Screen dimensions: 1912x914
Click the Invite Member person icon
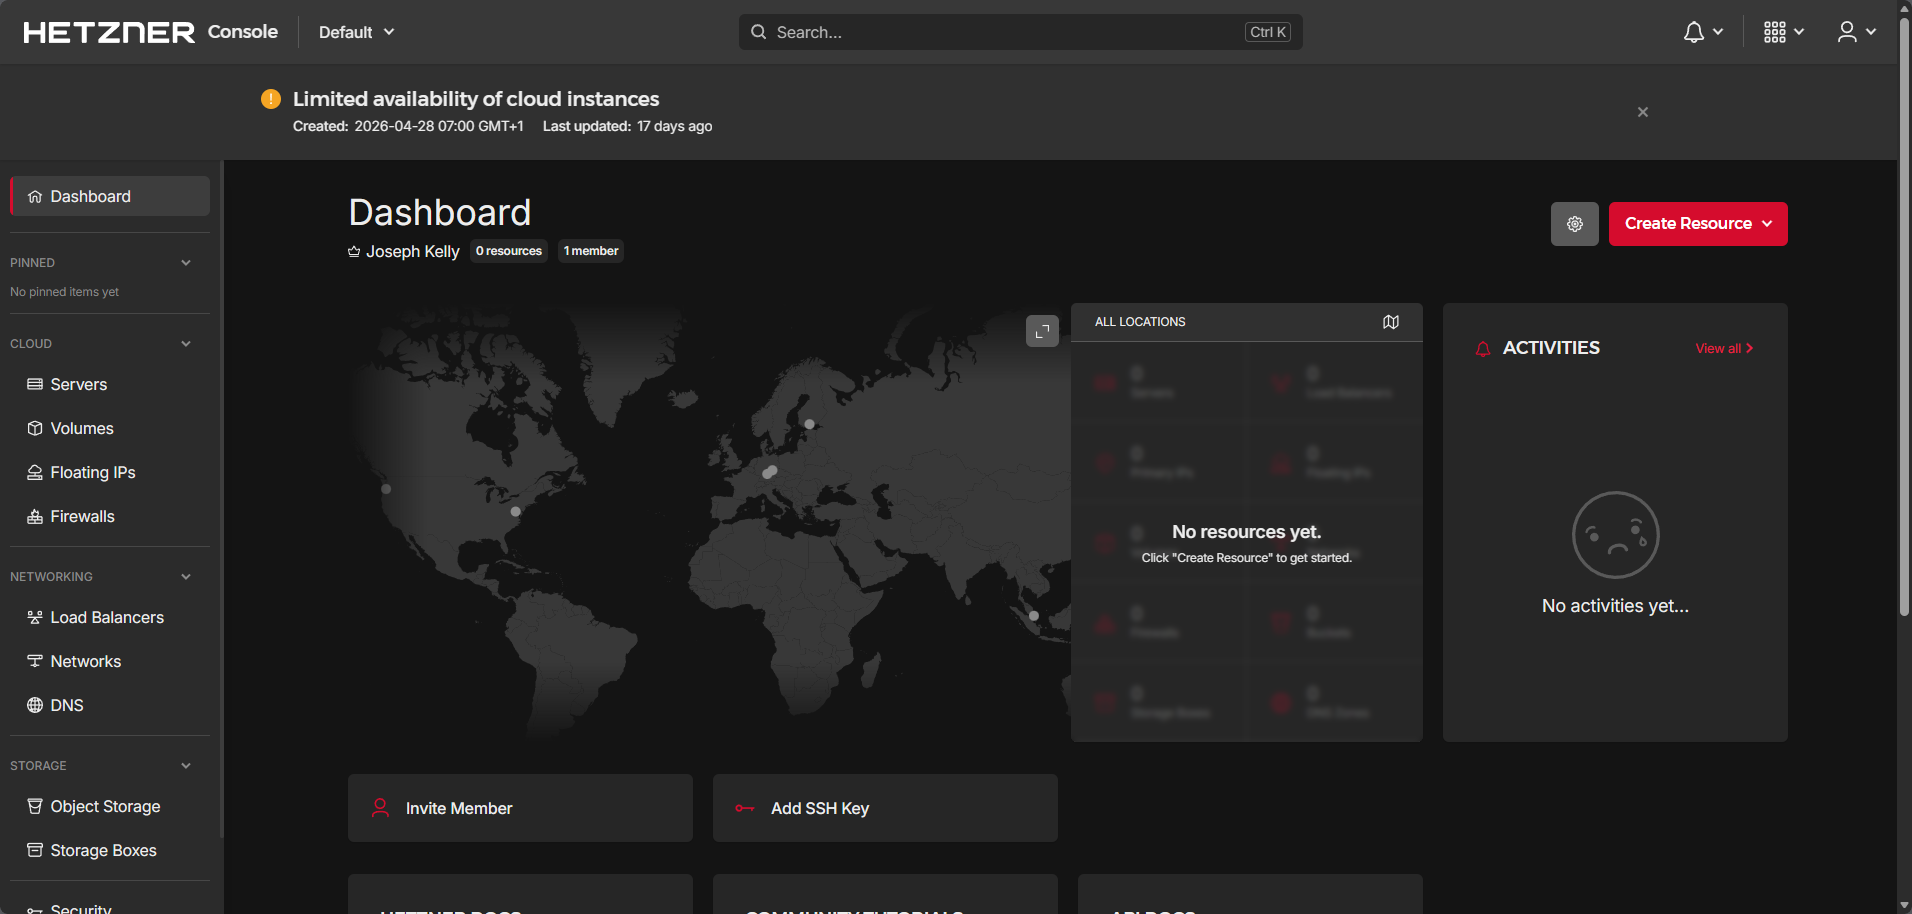tap(380, 808)
